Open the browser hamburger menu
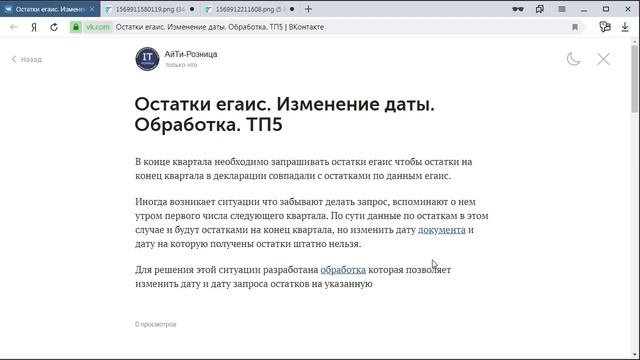 (562, 9)
